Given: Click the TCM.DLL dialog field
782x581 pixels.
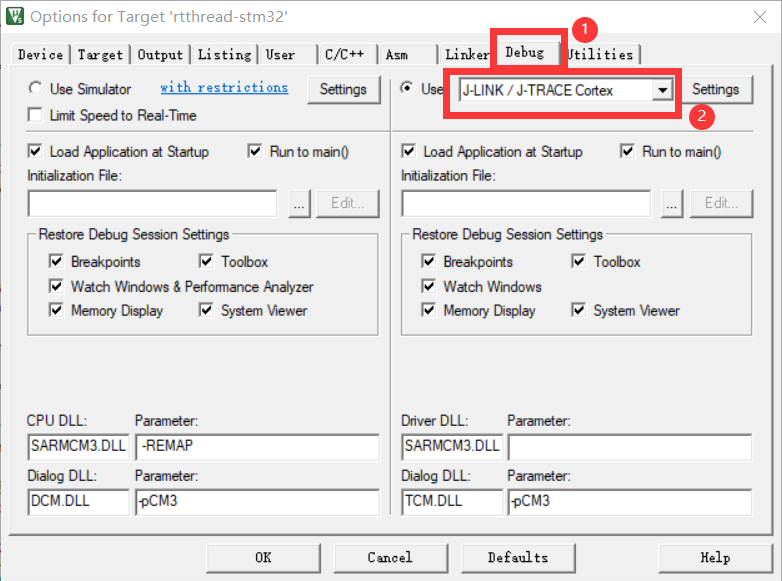Looking at the screenshot, I should pyautogui.click(x=452, y=502).
